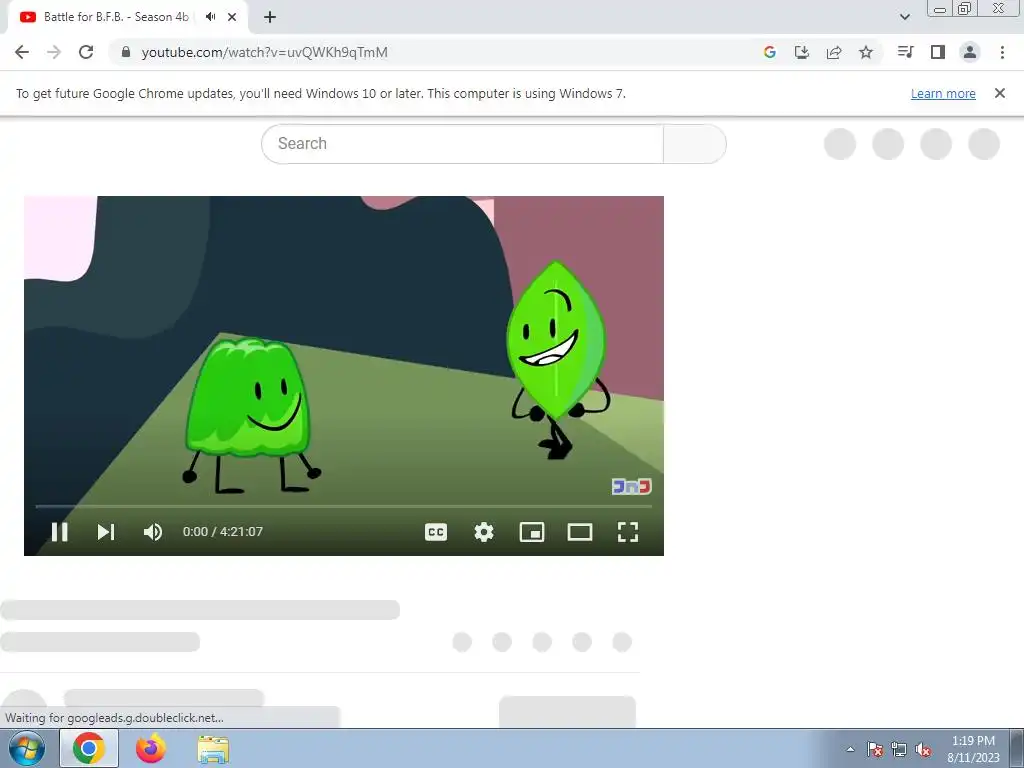Image resolution: width=1024 pixels, height=768 pixels.
Task: Close the Battle for B.F.B. tab
Action: point(232,17)
